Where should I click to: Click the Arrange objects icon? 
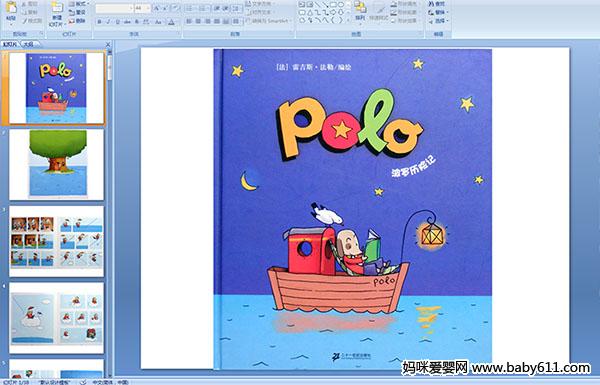[359, 11]
